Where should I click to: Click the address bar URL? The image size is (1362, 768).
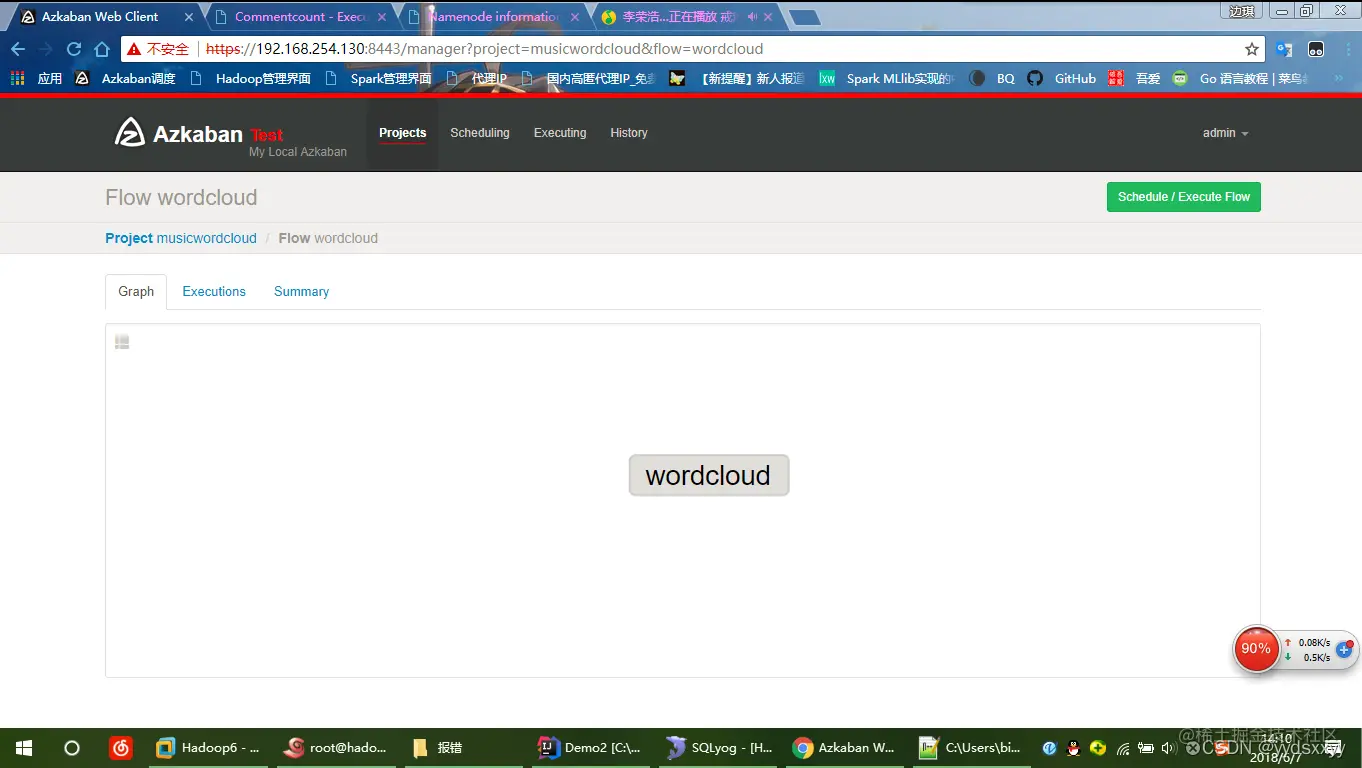coord(484,49)
